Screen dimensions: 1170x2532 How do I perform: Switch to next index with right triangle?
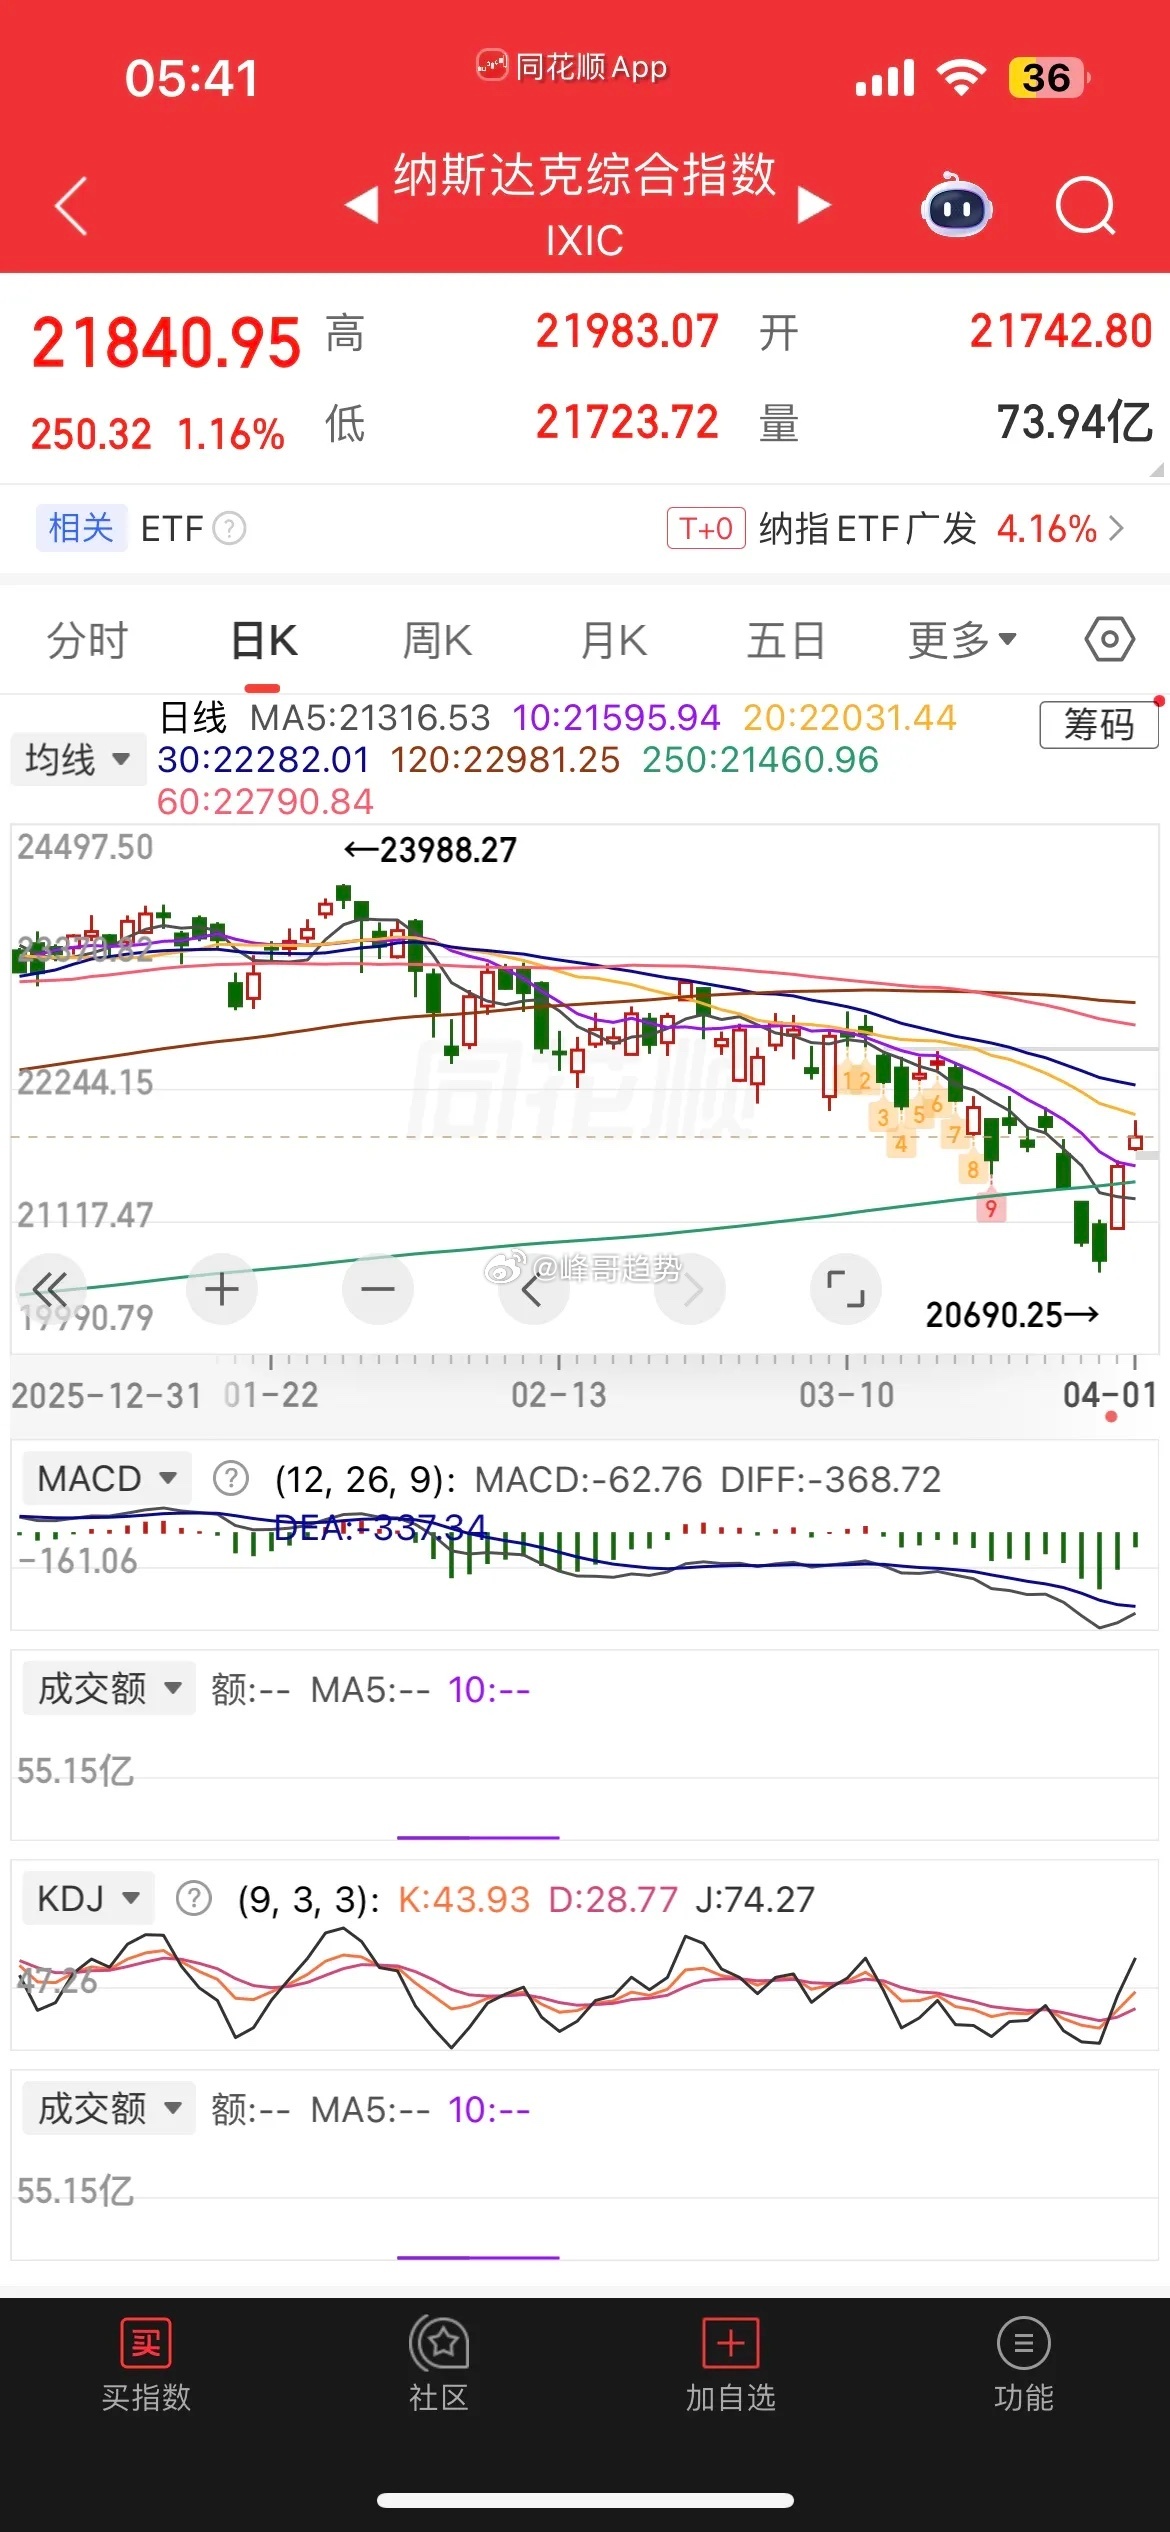[x=814, y=205]
